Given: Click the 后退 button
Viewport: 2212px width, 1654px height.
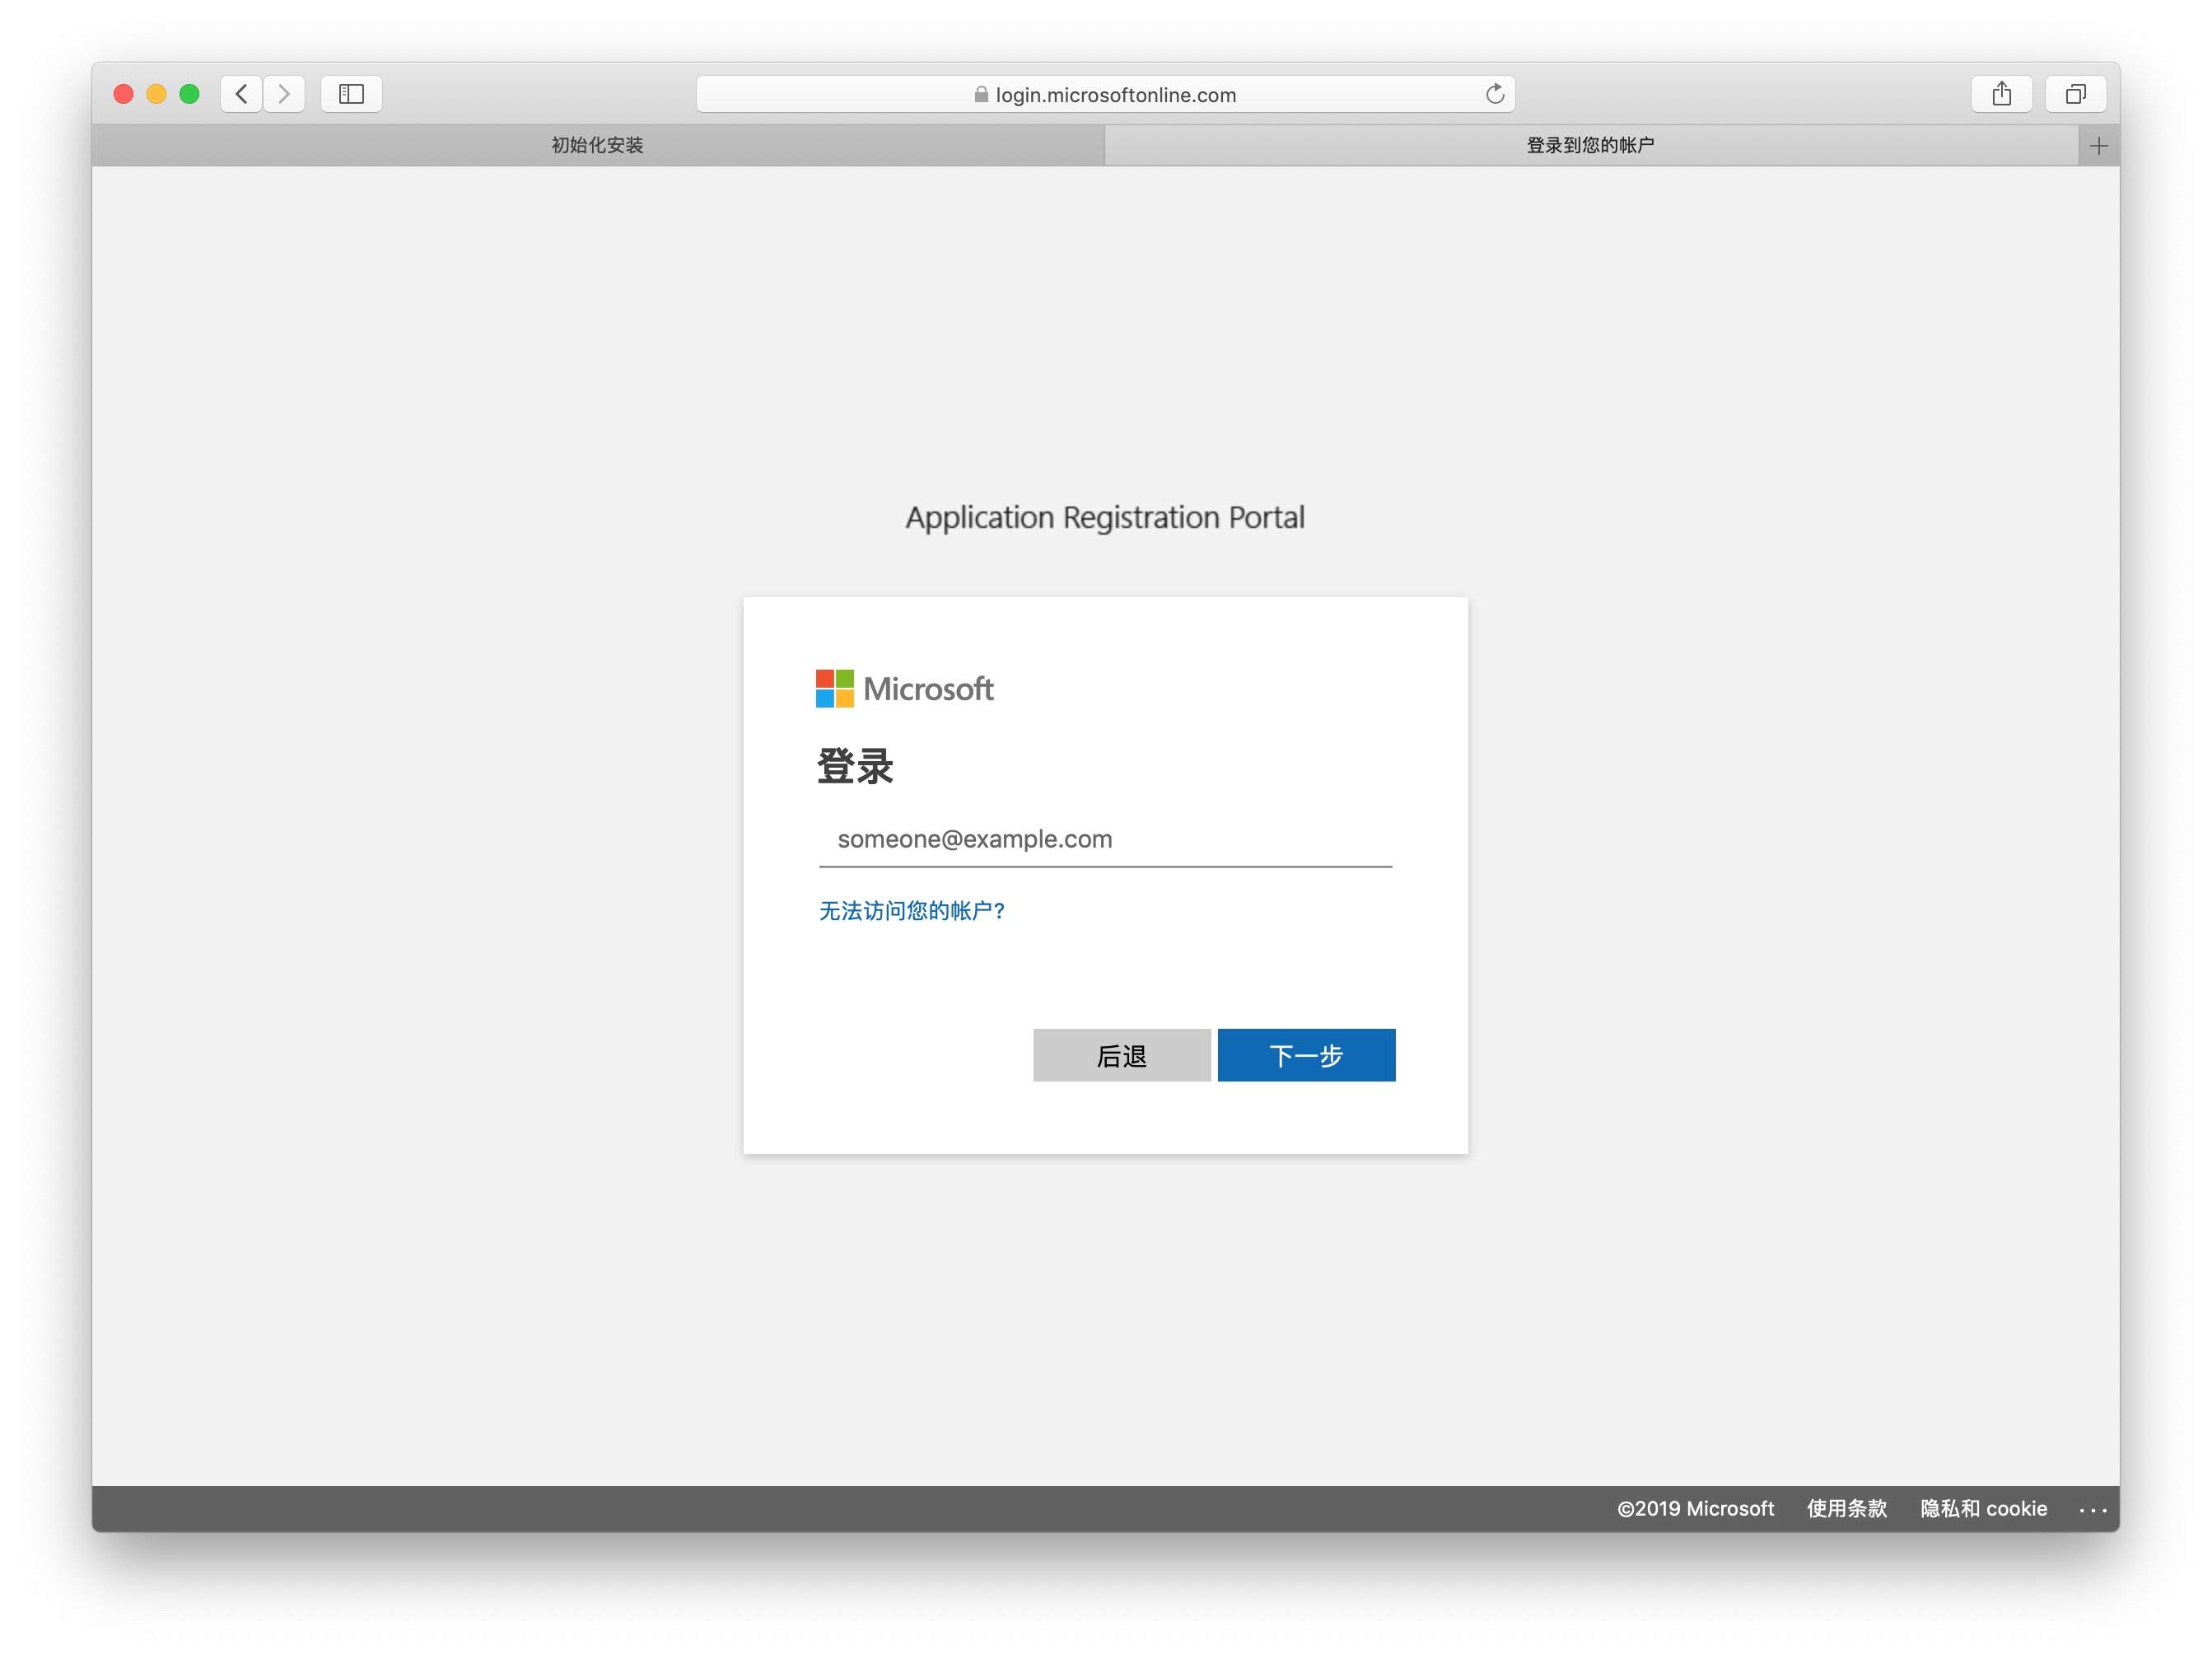Looking at the screenshot, I should click(x=1121, y=1055).
